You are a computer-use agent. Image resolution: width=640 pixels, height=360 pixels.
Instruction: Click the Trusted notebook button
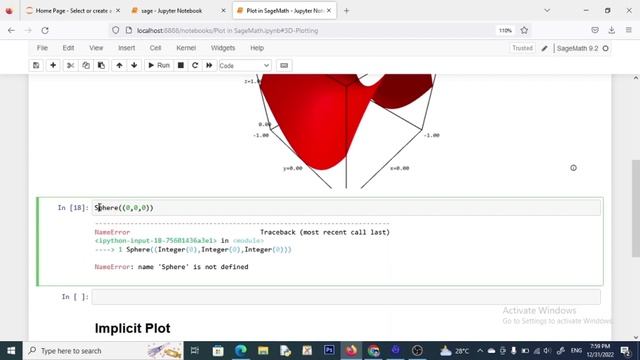pyautogui.click(x=522, y=48)
